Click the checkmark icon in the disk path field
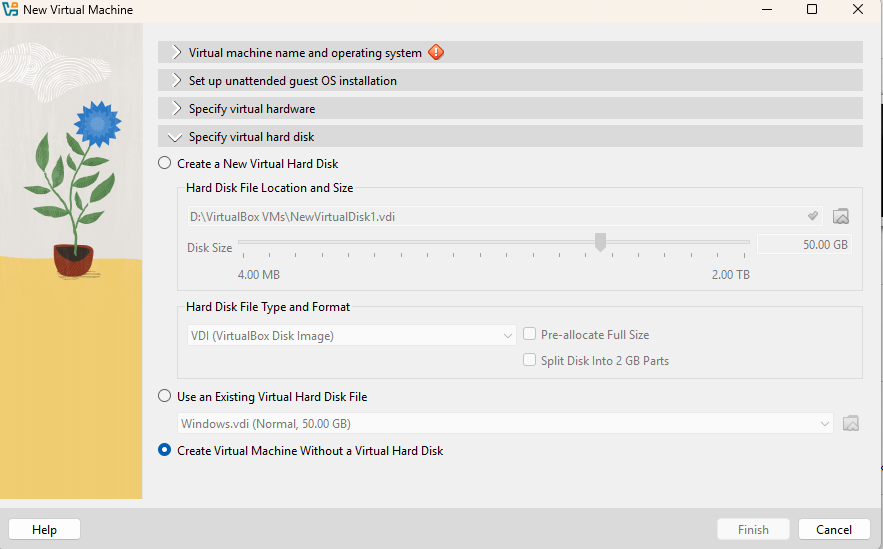This screenshot has height=549, width=883. click(813, 216)
